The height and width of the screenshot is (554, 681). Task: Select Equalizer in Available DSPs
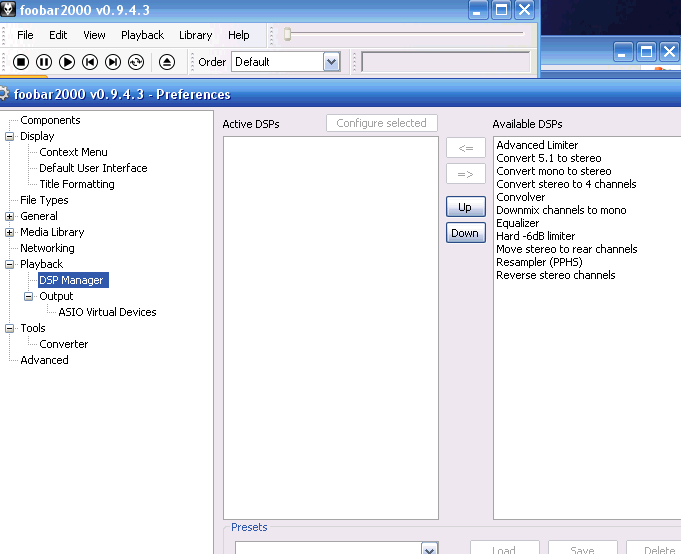tap(517, 223)
